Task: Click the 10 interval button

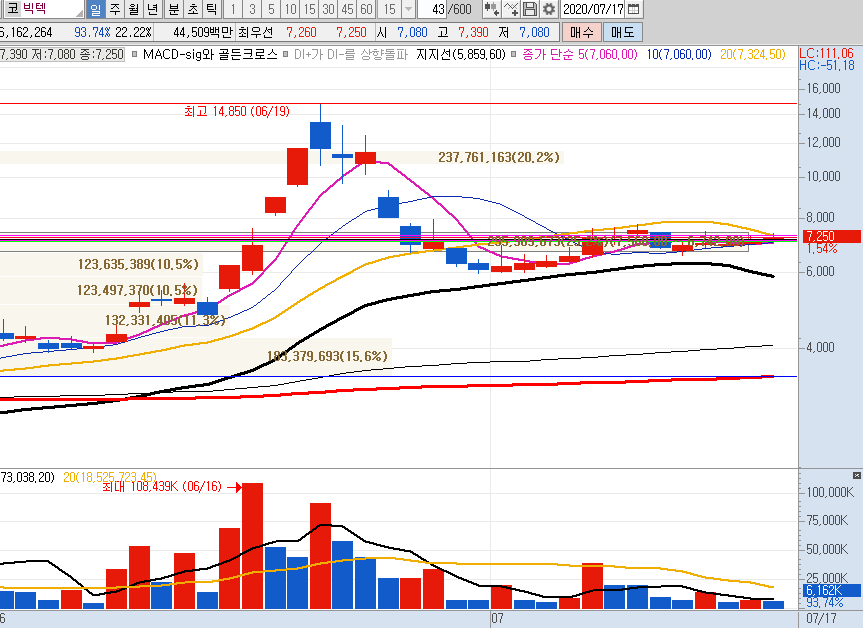Action: point(290,9)
